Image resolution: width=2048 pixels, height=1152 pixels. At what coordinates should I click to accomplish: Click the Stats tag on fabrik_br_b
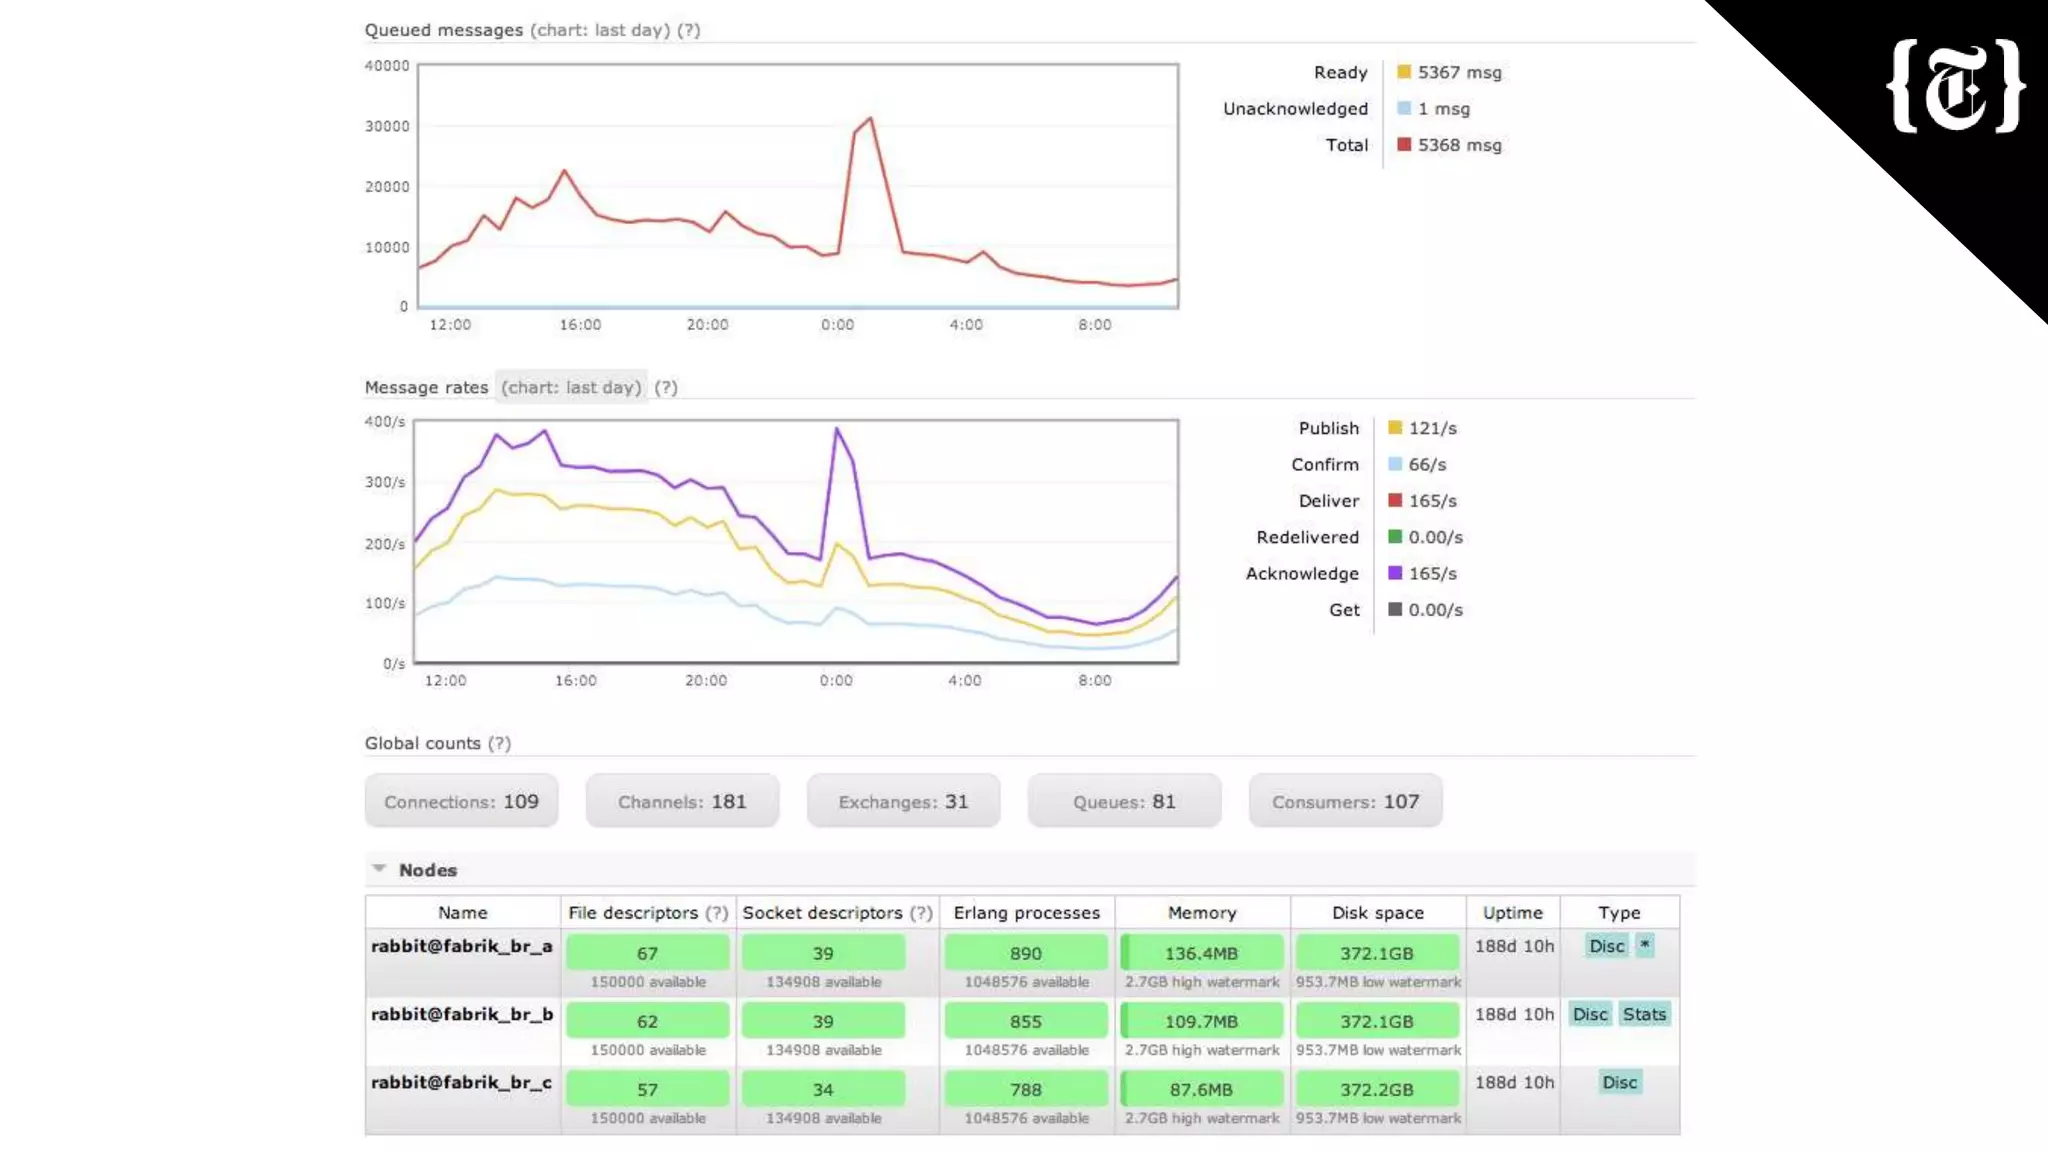(1644, 1014)
